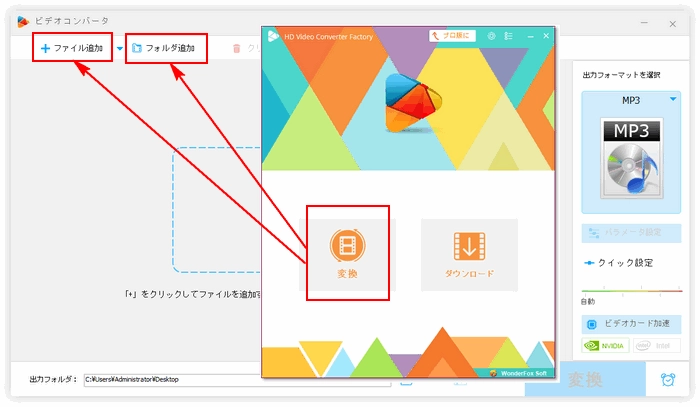Click the large 変換 run button
This screenshot has width=700, height=407.
(x=585, y=379)
